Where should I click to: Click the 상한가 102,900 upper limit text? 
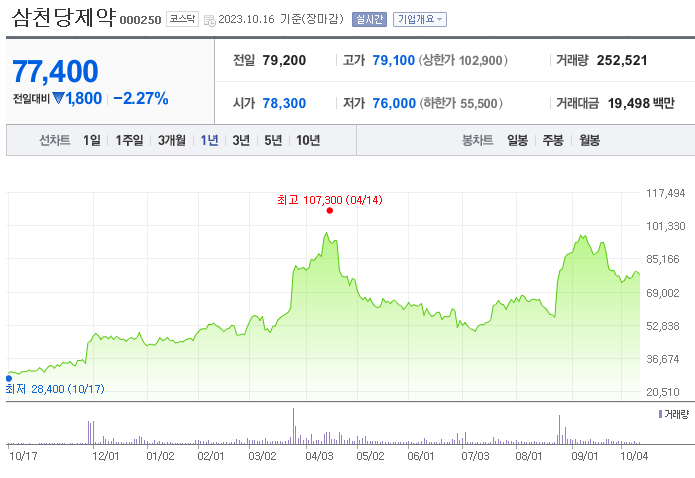point(463,60)
